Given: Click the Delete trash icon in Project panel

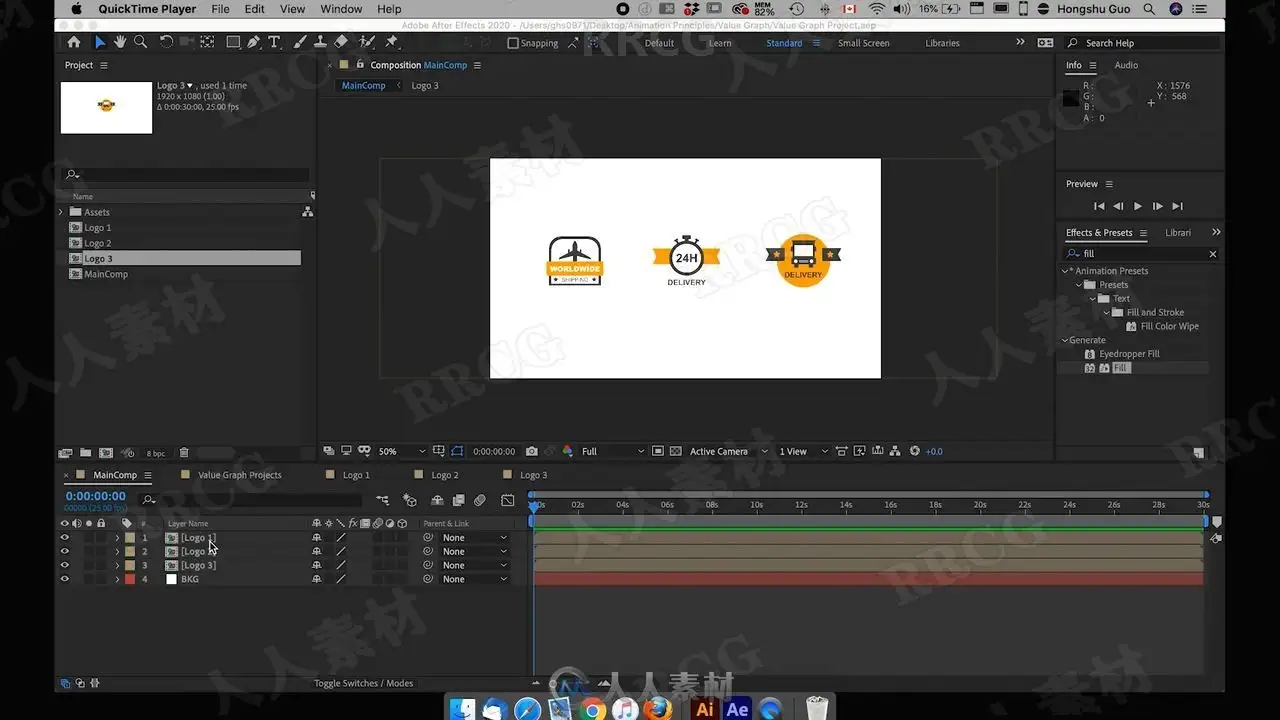Looking at the screenshot, I should 184,453.
